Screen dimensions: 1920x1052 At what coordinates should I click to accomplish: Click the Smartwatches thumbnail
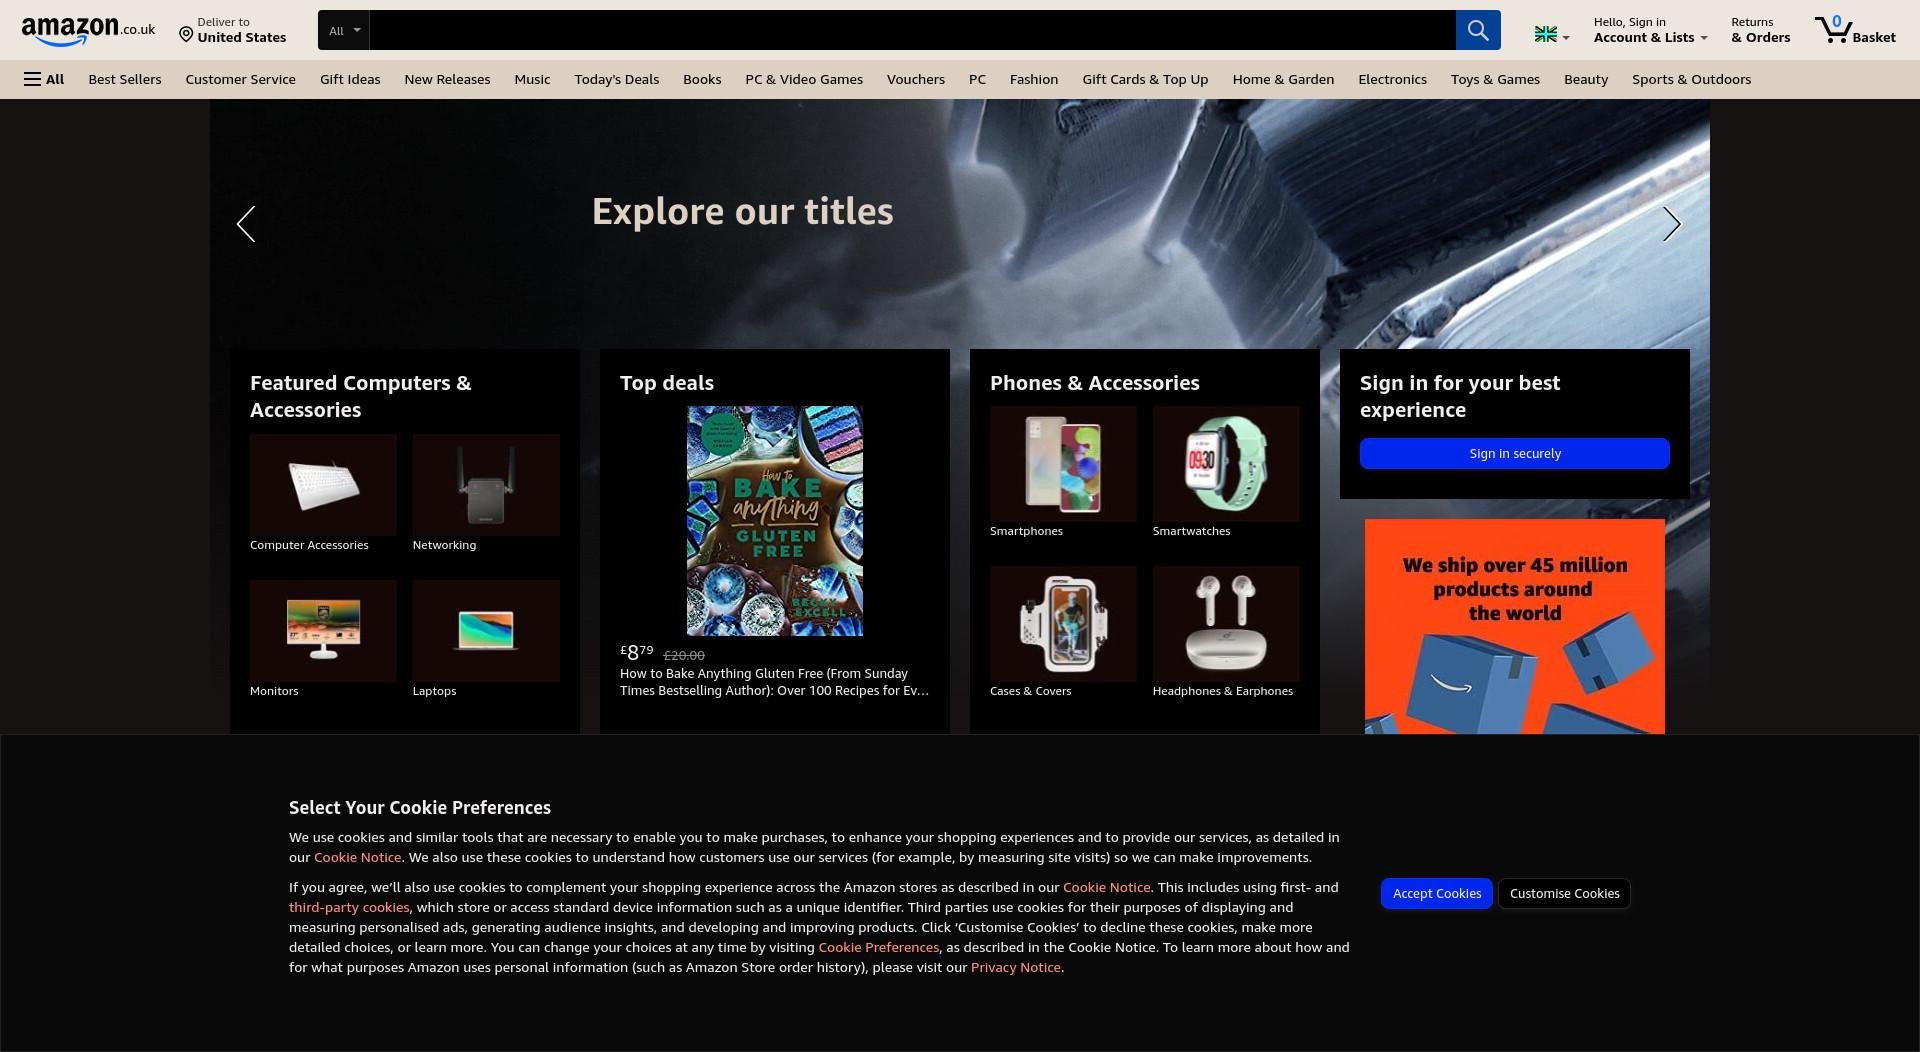point(1226,464)
